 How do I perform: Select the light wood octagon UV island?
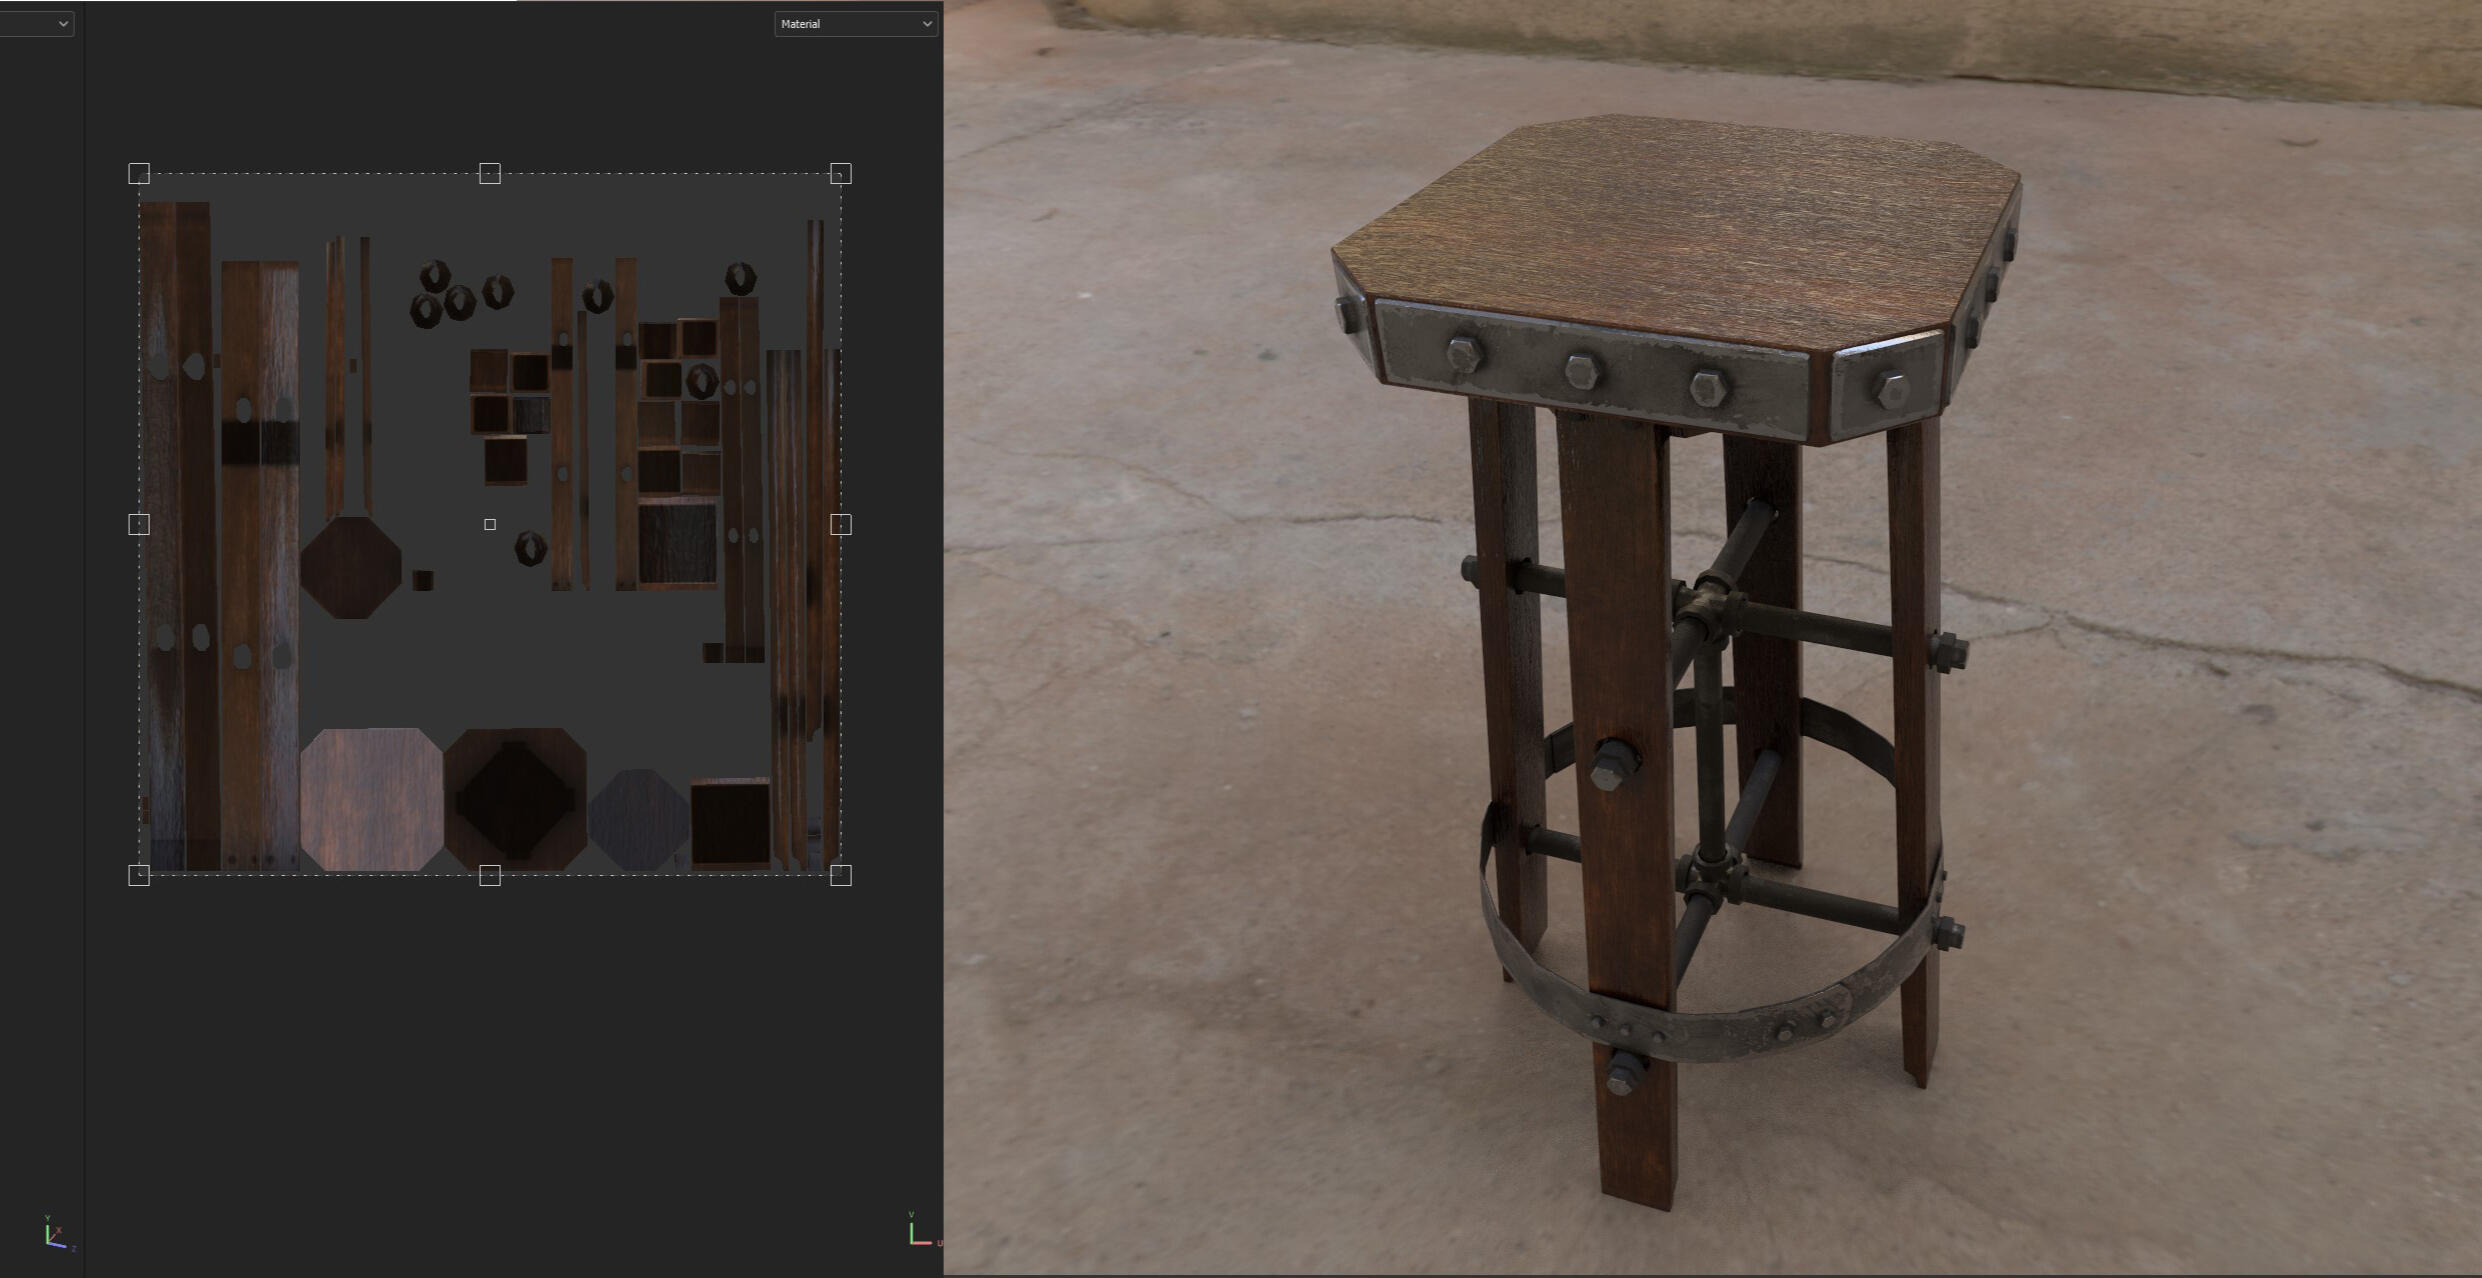[371, 798]
